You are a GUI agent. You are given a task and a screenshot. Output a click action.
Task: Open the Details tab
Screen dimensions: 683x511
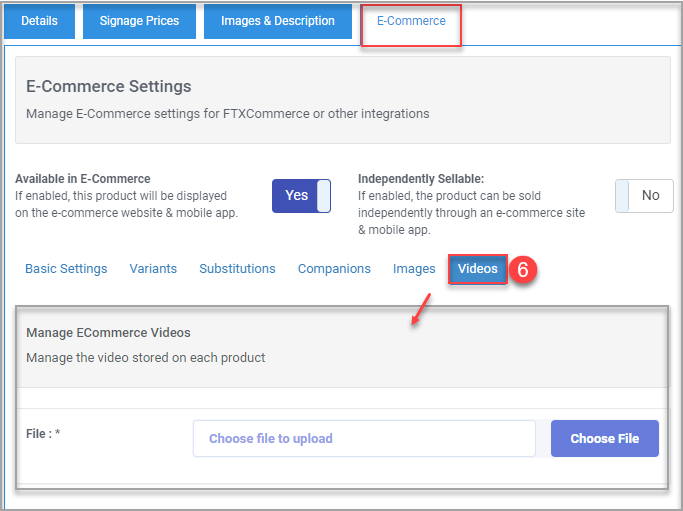click(39, 21)
